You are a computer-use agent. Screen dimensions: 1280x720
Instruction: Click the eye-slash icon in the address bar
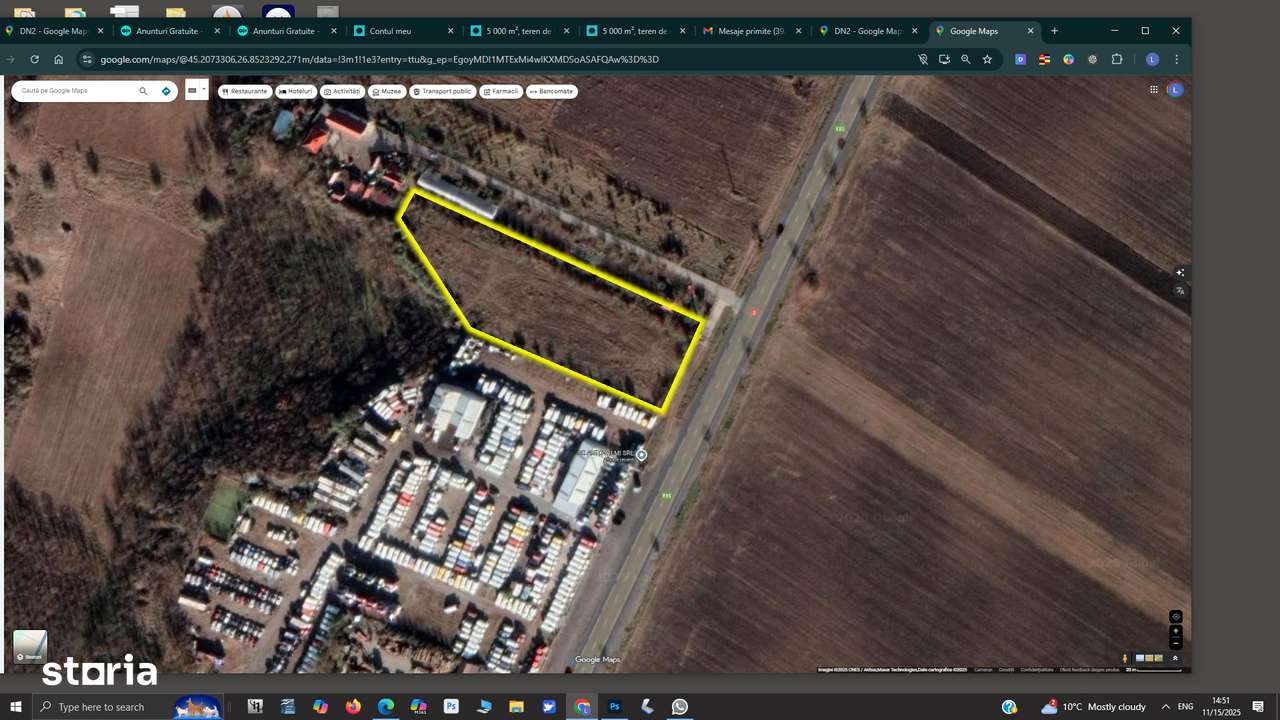point(923,59)
